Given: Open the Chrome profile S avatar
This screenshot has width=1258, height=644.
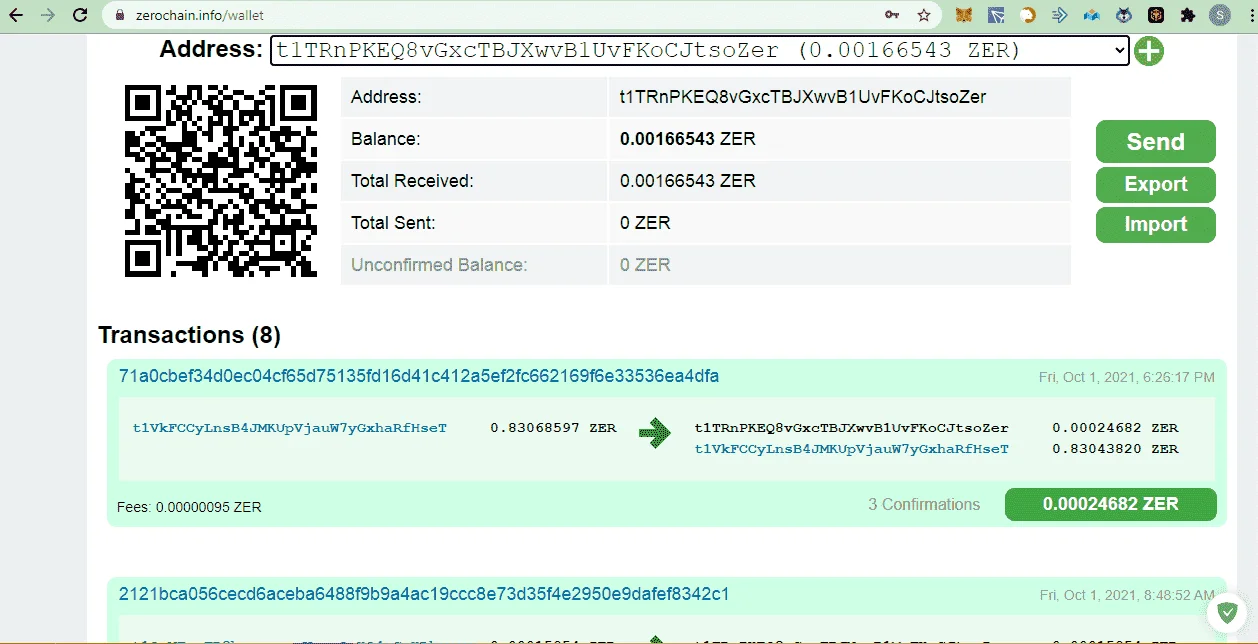Looking at the screenshot, I should 1220,16.
